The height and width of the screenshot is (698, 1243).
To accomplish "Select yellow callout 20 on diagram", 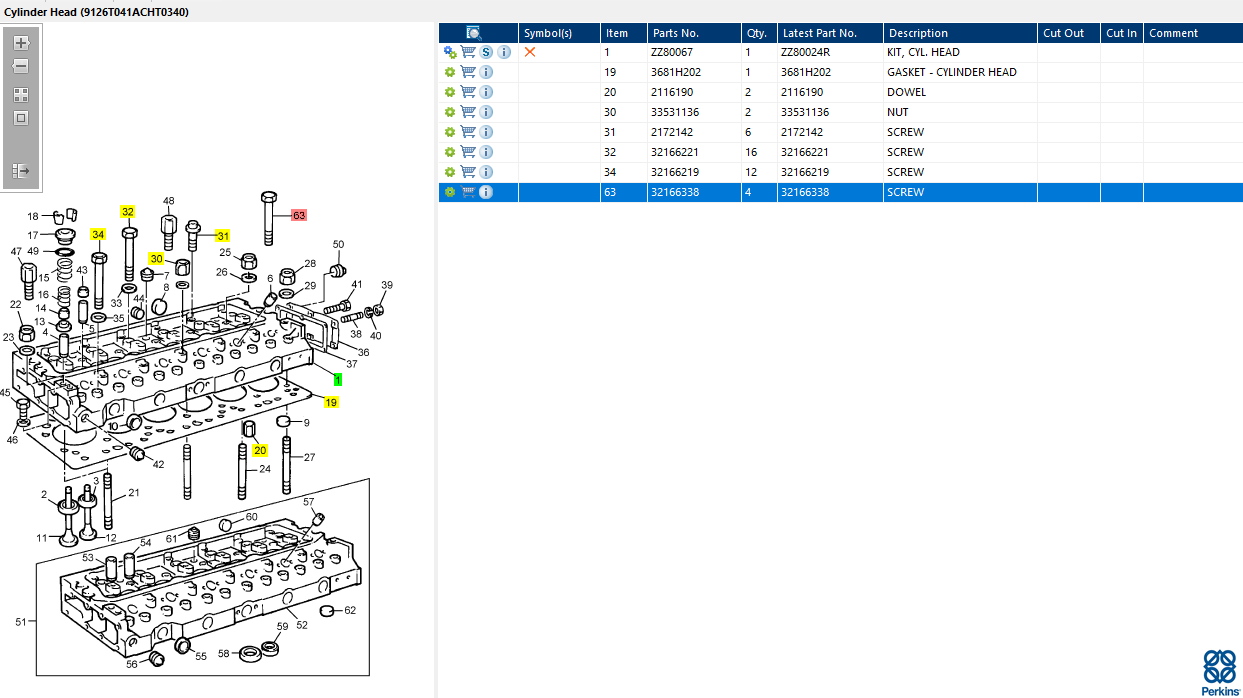I will point(260,450).
